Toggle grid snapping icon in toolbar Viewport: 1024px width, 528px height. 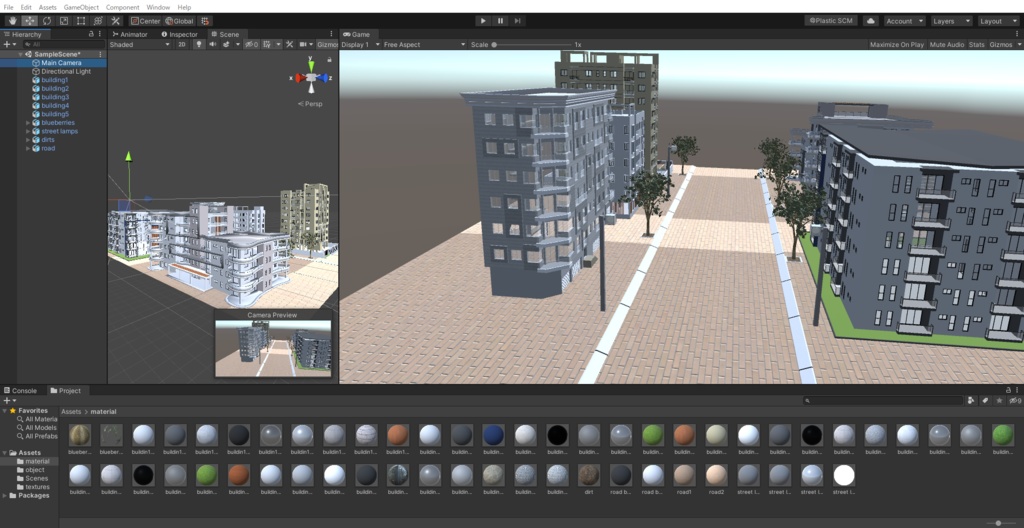point(204,21)
